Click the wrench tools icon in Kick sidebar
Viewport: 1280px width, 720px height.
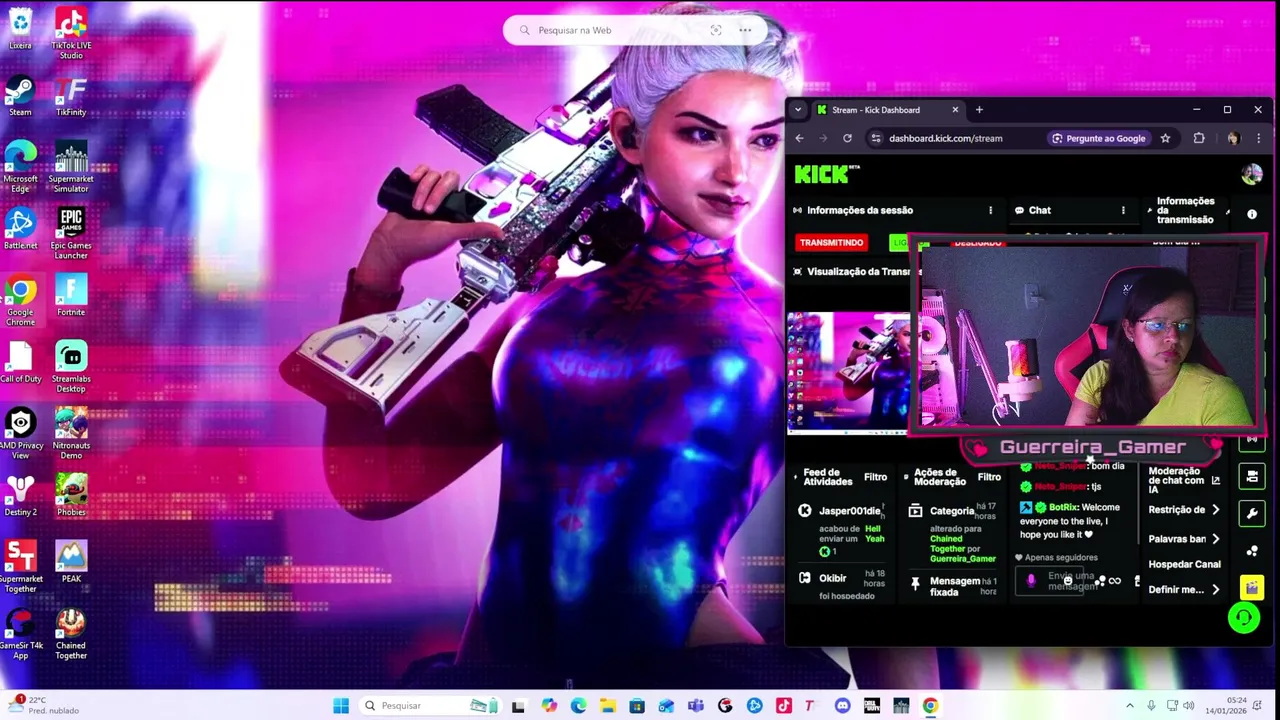pos(1251,513)
